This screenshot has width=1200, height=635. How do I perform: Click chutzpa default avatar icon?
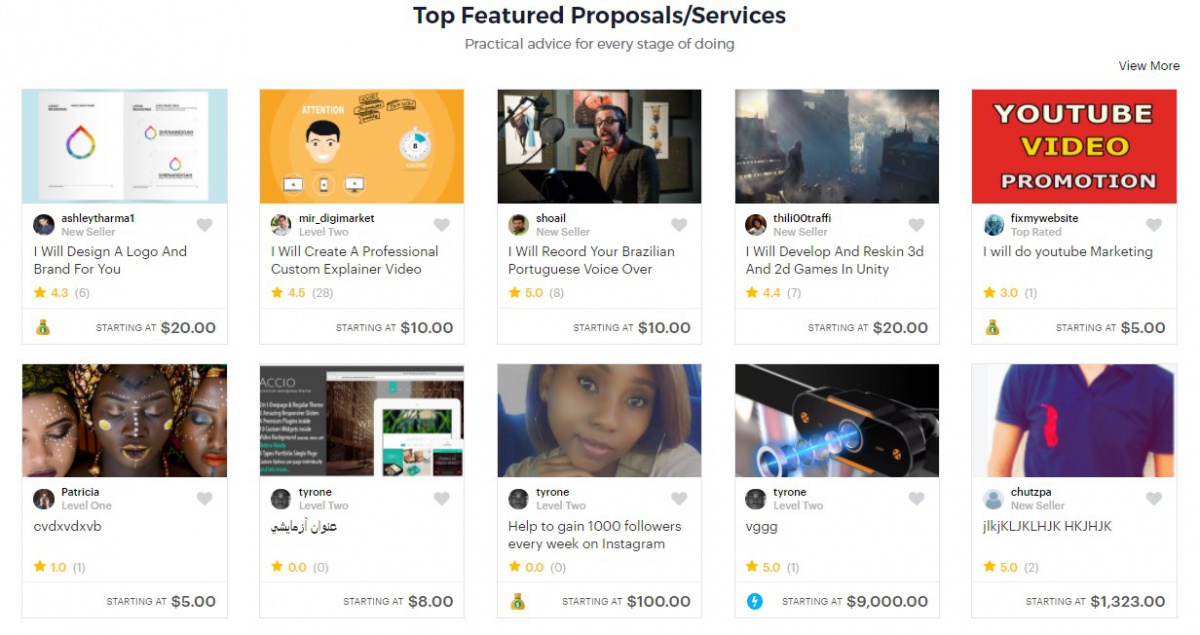(x=993, y=499)
